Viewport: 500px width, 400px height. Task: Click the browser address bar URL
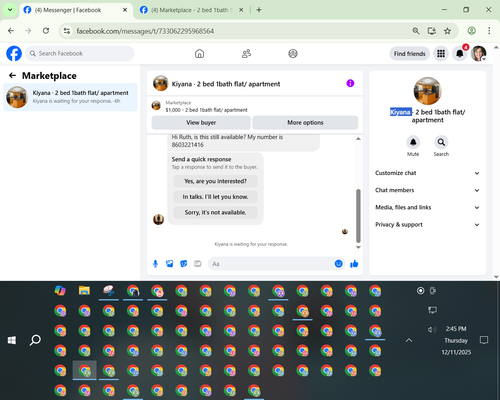tap(145, 31)
